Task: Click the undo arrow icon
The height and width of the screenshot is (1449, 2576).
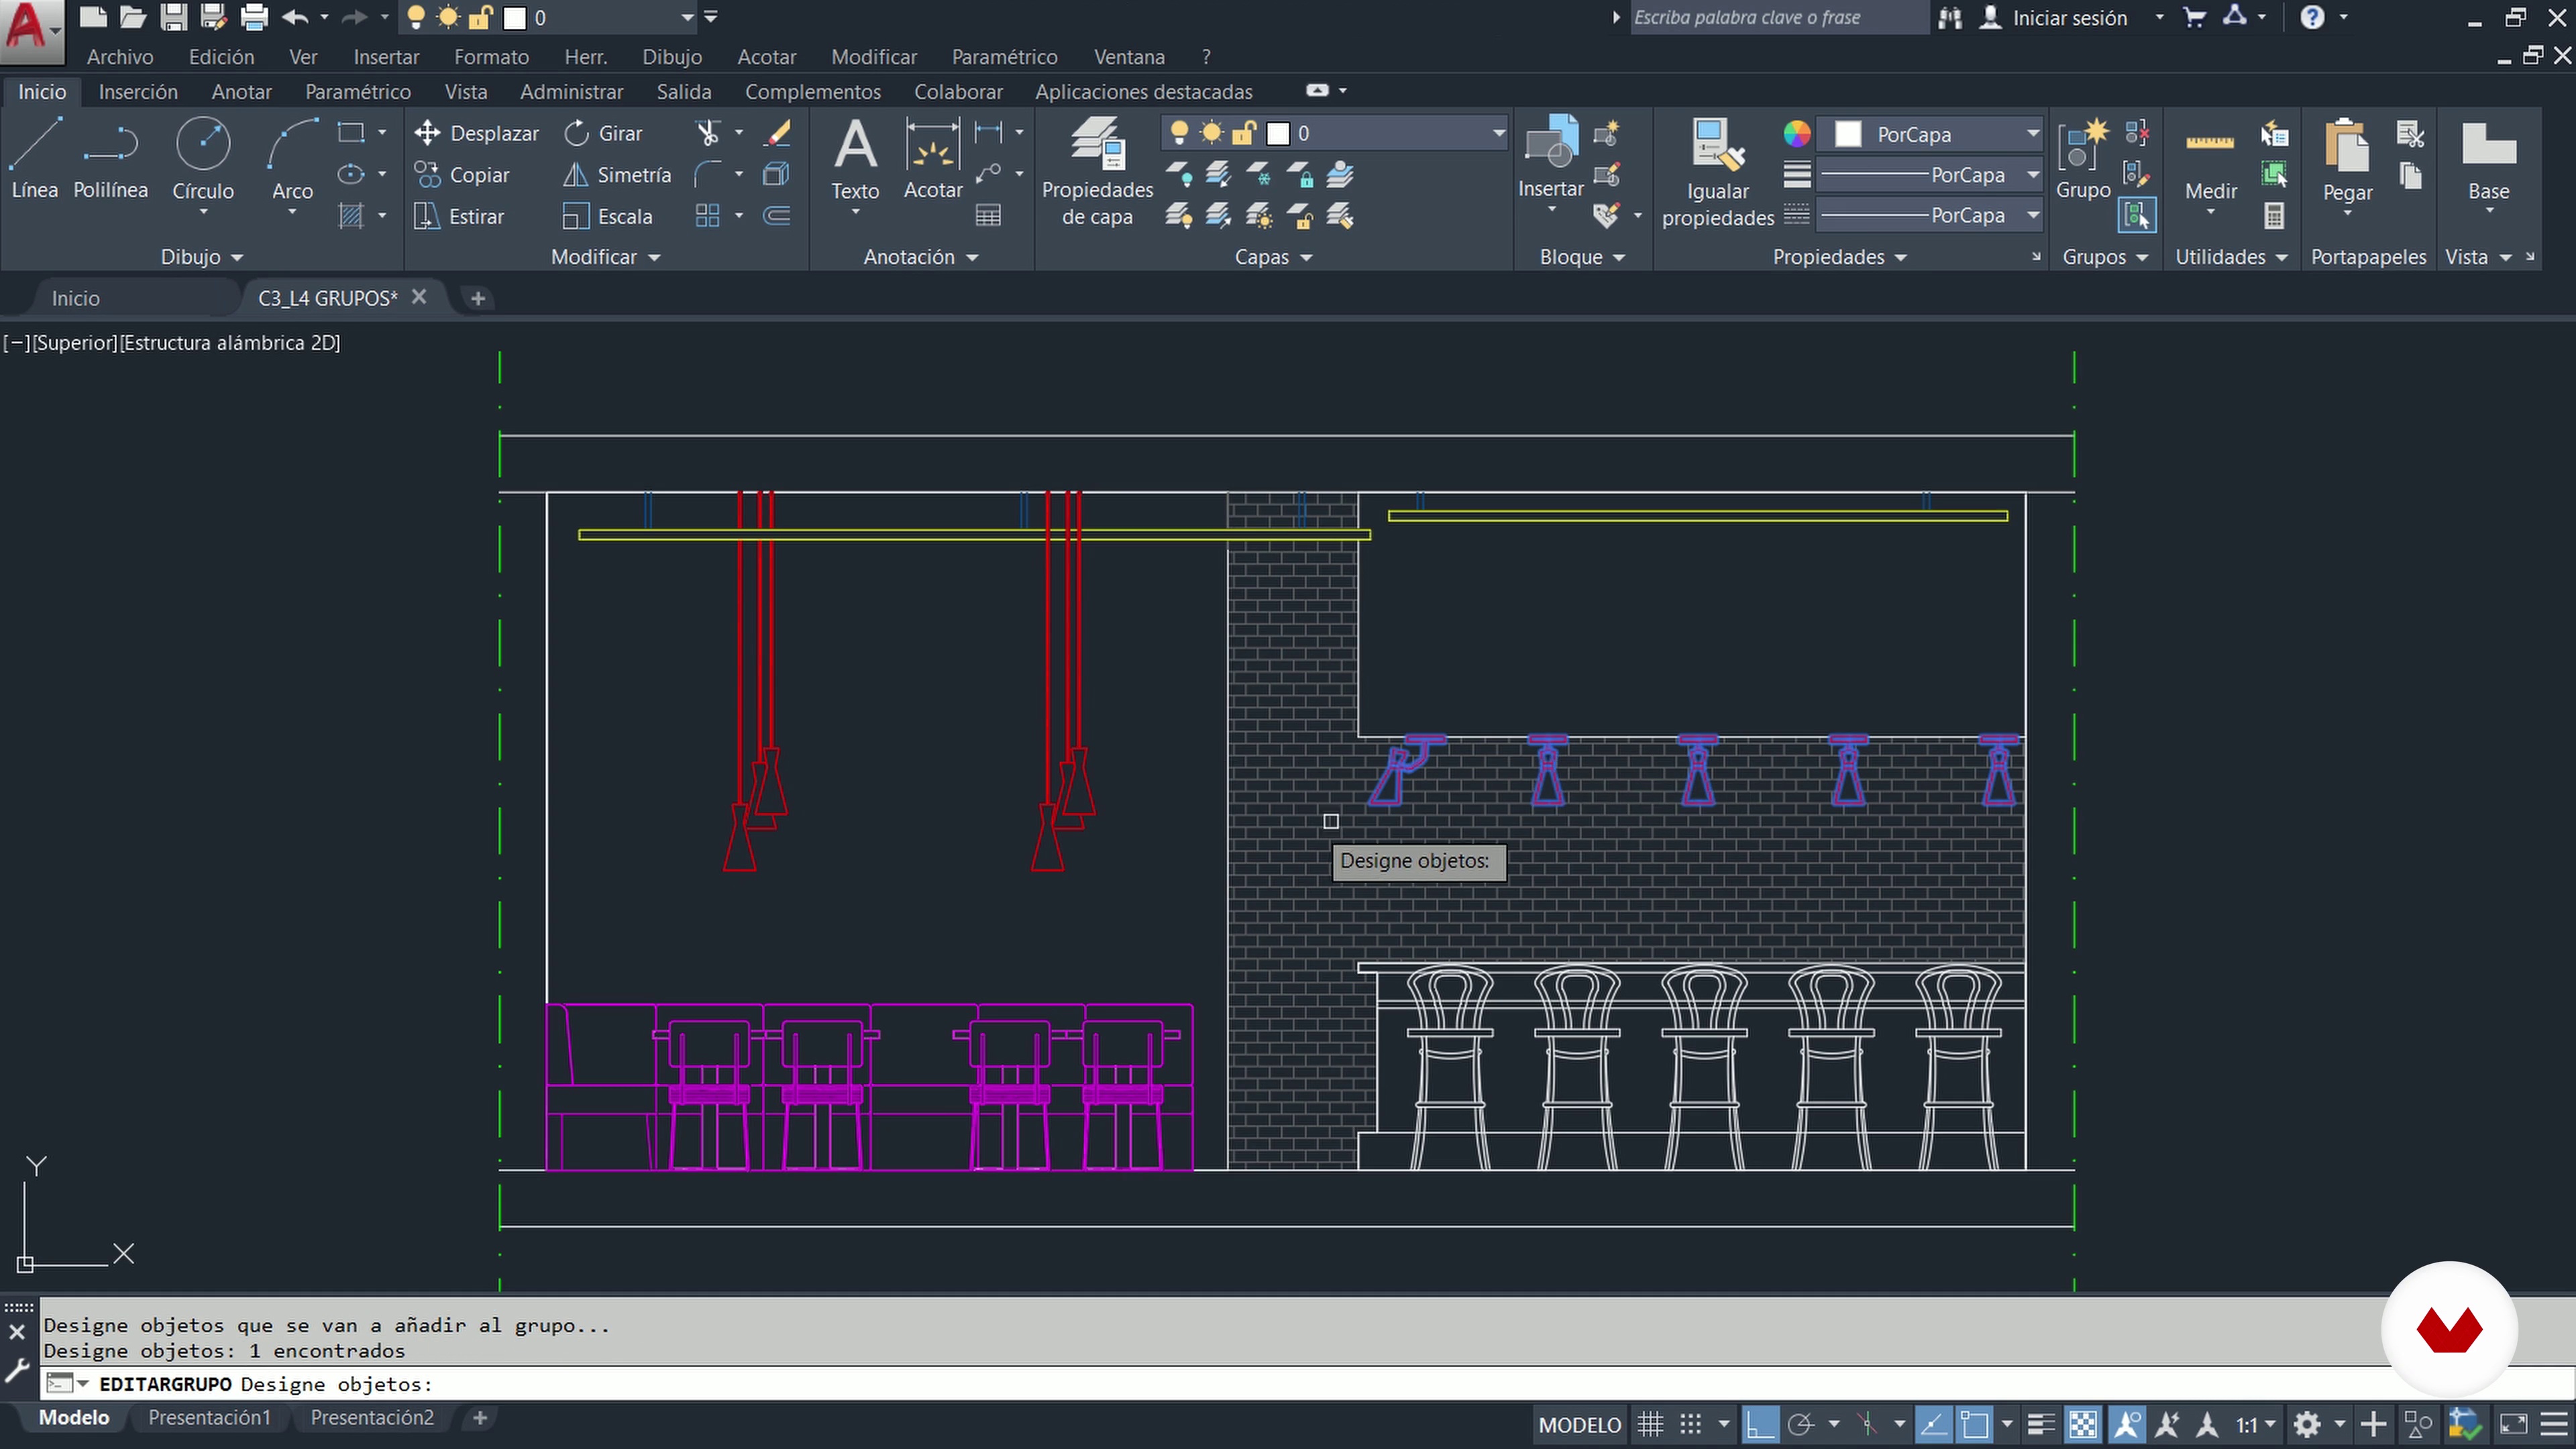Action: coord(295,17)
